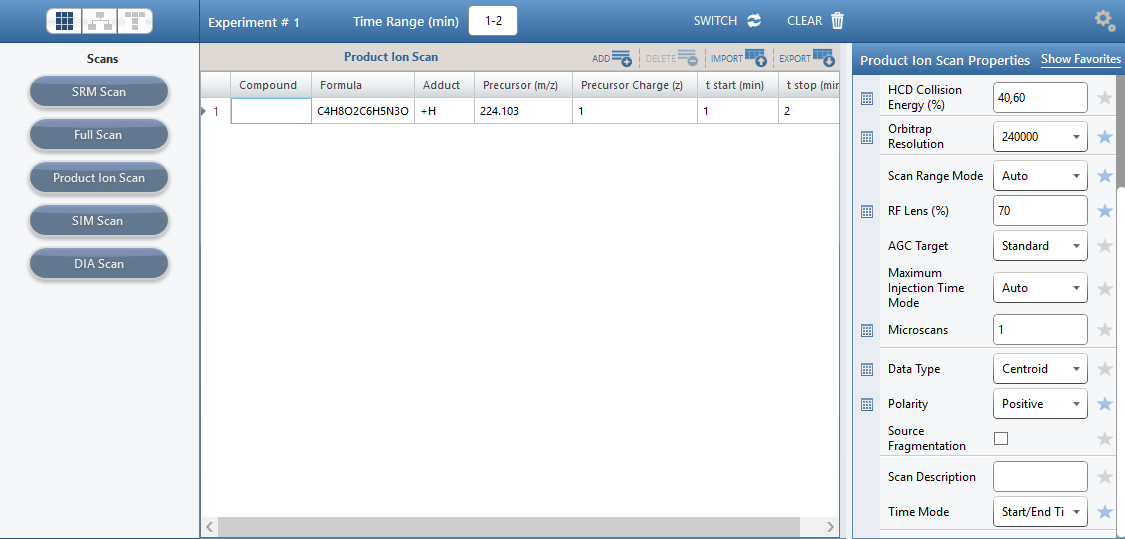Open the settings gear icon
The width and height of the screenshot is (1125, 539).
click(x=1104, y=20)
